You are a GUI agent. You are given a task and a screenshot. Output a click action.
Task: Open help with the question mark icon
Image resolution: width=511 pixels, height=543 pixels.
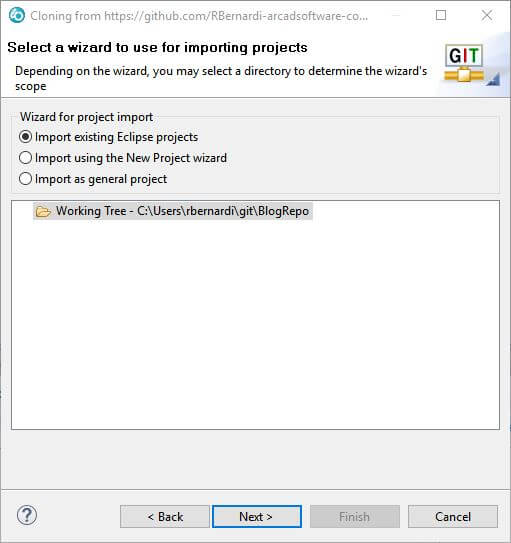(x=27, y=515)
